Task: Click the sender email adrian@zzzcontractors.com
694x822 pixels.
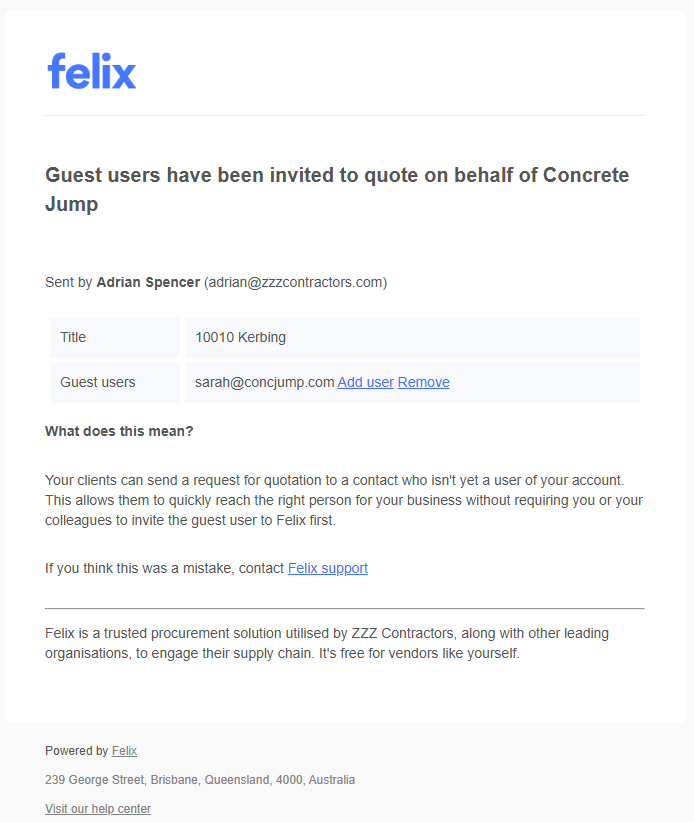Action: [295, 282]
